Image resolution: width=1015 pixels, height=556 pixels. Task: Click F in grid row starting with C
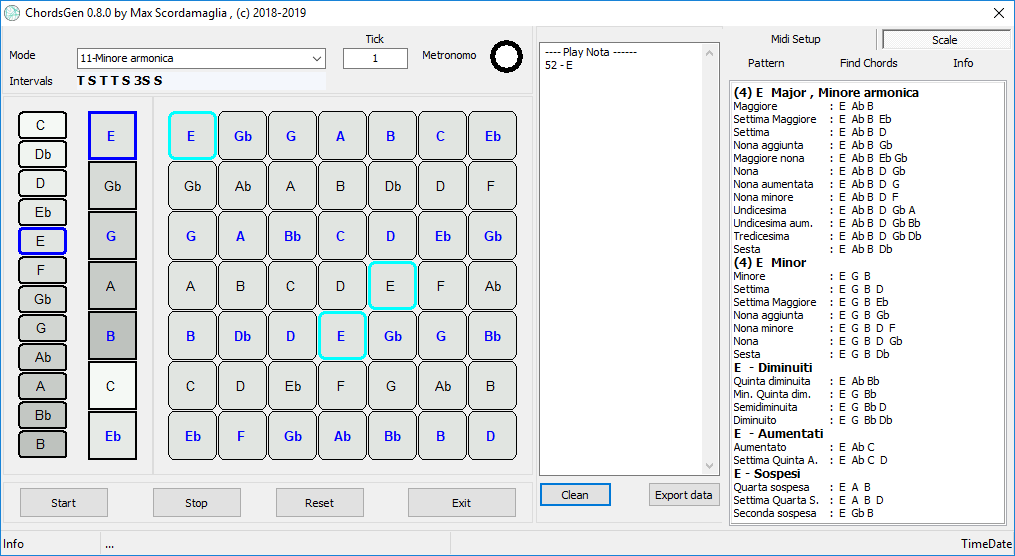[x=342, y=386]
